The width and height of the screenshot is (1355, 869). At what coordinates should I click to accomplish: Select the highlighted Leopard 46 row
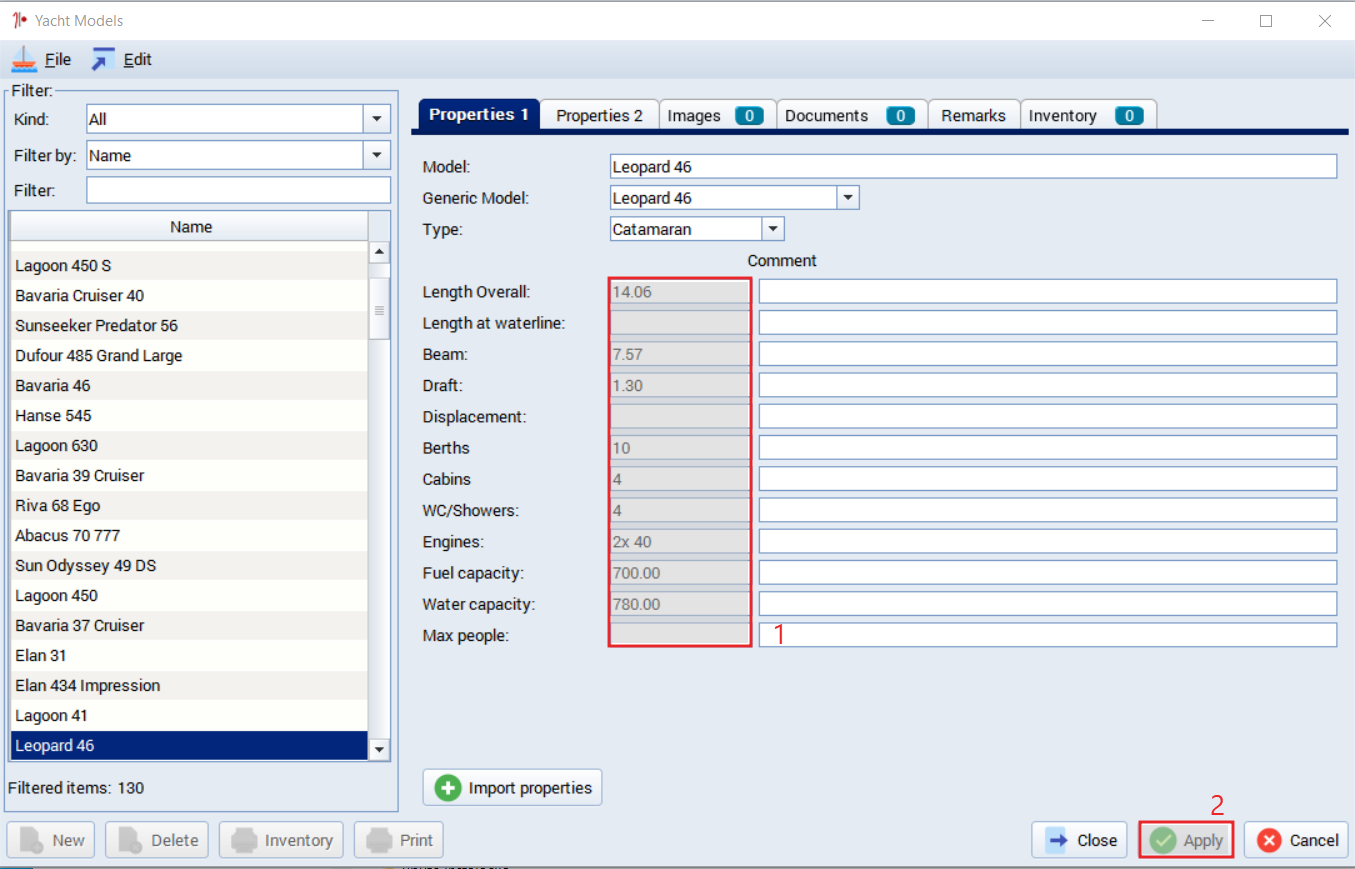pos(189,746)
